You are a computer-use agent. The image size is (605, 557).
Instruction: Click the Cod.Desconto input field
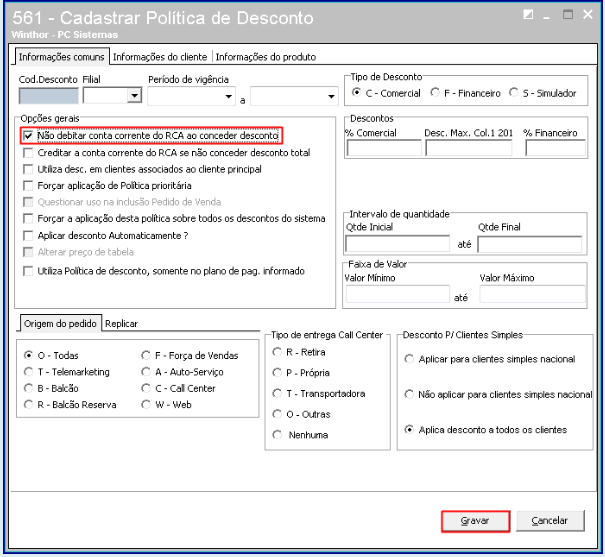49,95
